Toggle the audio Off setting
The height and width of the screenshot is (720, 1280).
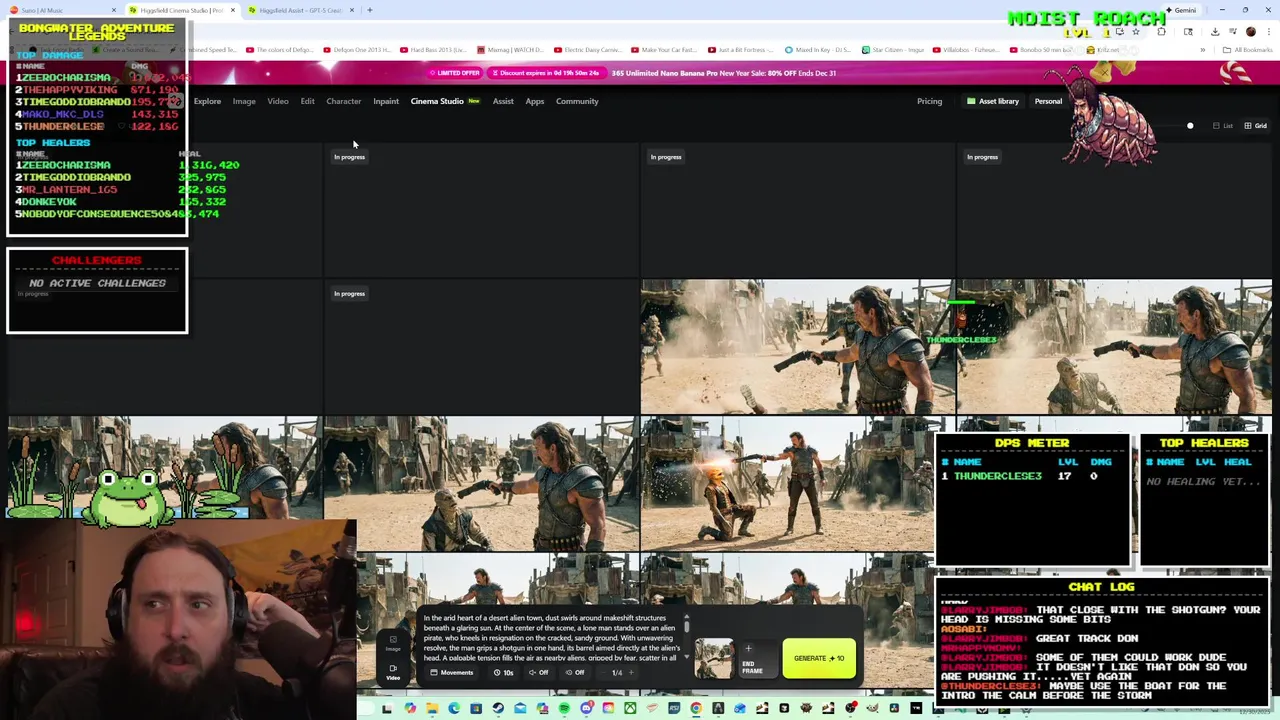(x=538, y=673)
